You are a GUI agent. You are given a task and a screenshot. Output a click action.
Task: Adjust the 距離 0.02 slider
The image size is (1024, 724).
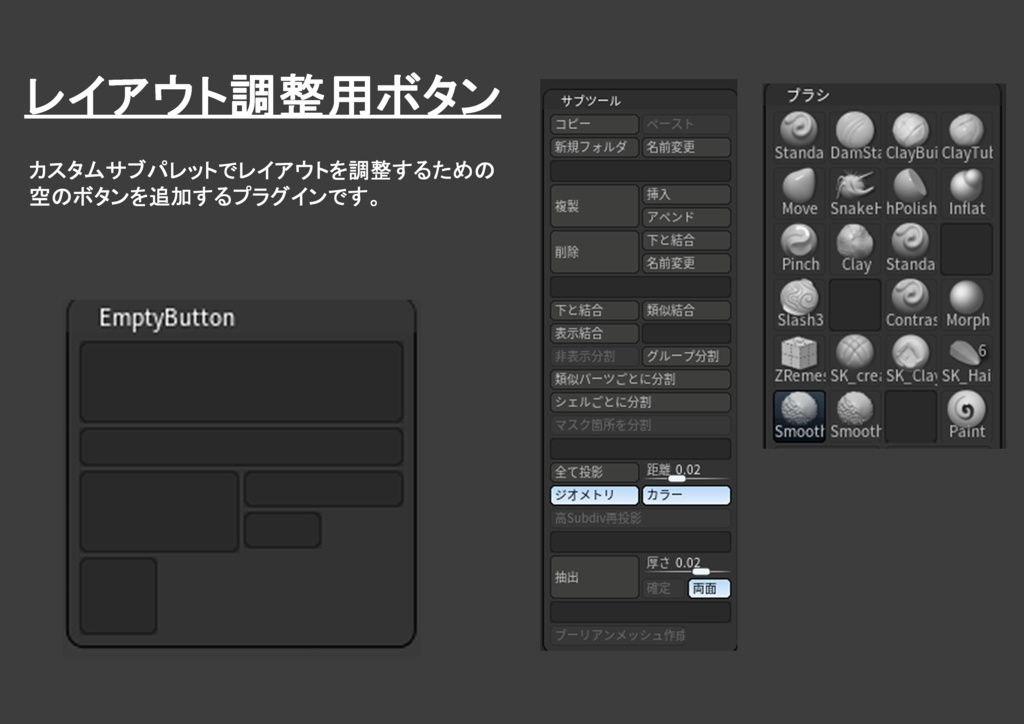tap(686, 472)
